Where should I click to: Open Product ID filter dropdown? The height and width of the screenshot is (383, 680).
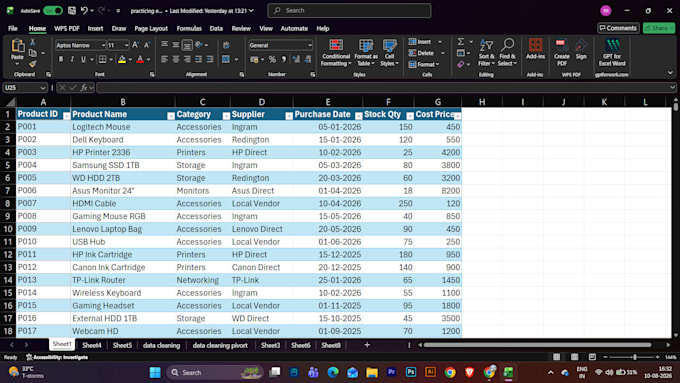click(x=66, y=116)
